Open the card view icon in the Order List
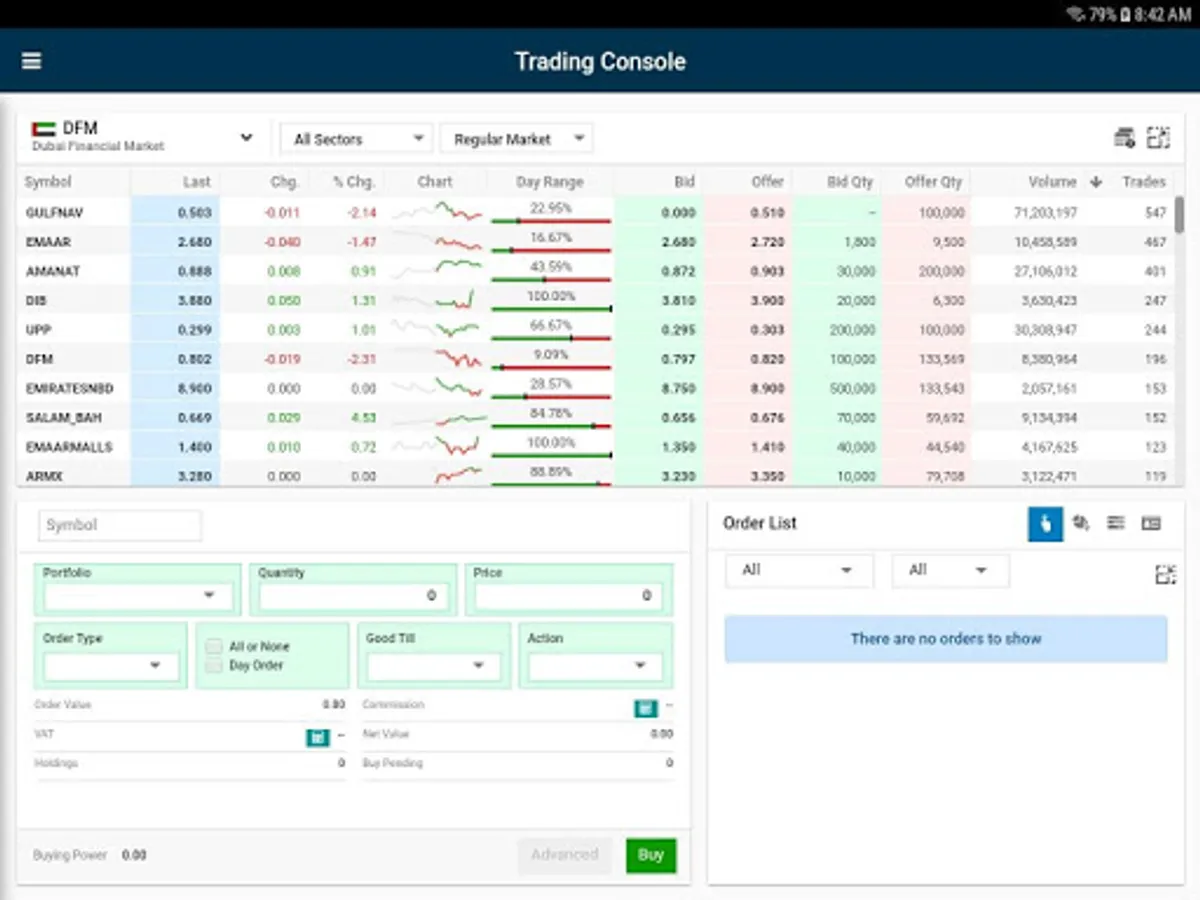This screenshot has width=1200, height=900. click(x=1151, y=523)
